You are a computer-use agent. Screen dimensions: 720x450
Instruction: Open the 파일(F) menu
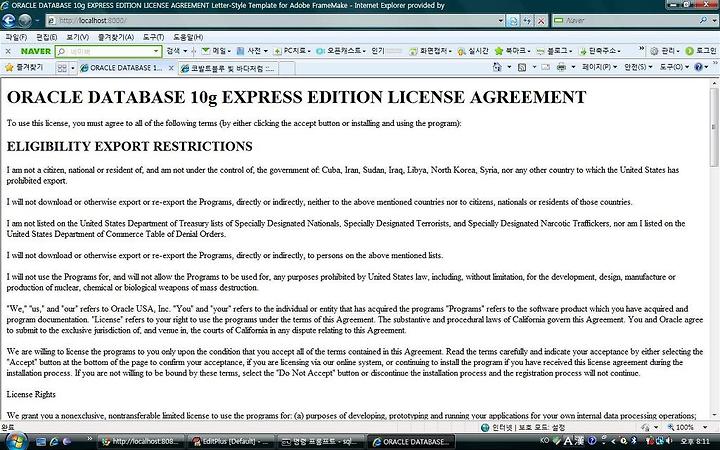(x=16, y=37)
